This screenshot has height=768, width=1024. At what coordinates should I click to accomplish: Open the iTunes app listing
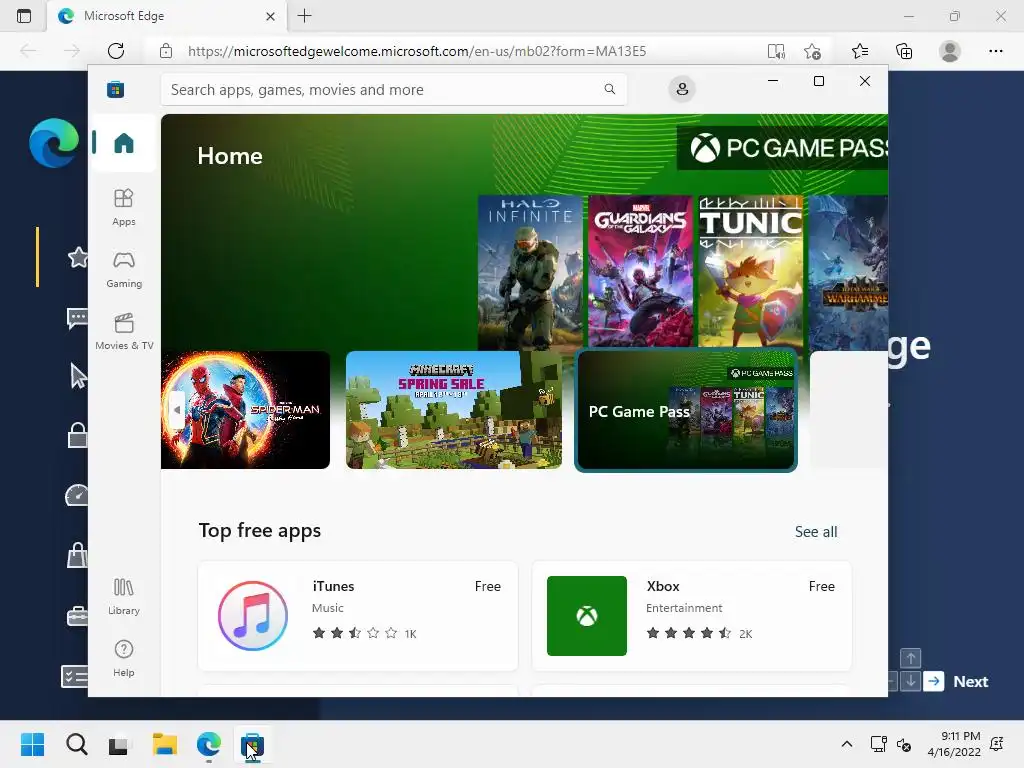(358, 616)
